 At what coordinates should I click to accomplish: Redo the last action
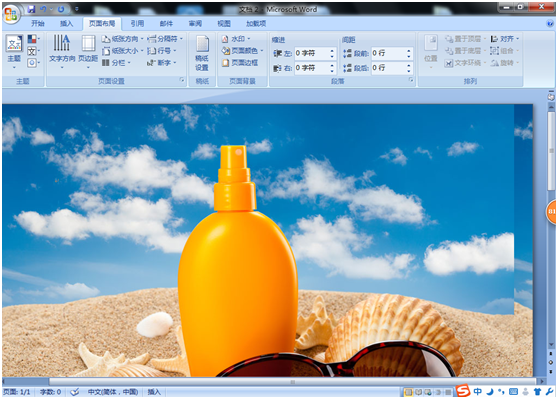pos(61,9)
